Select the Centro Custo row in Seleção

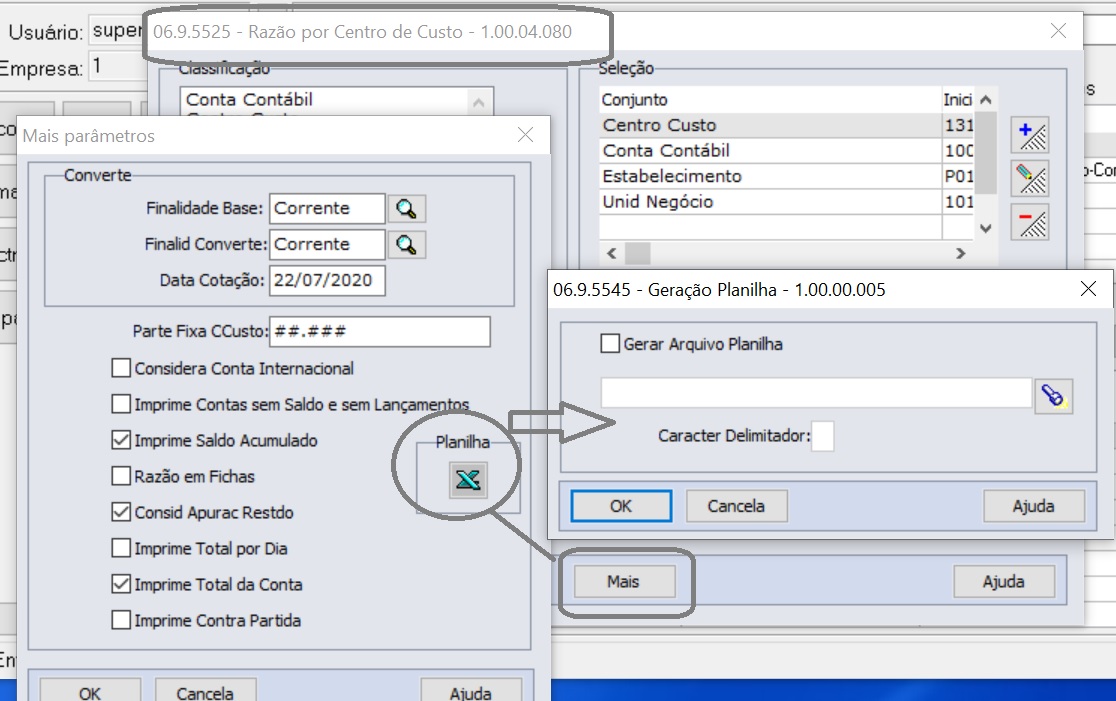pyautogui.click(x=786, y=125)
